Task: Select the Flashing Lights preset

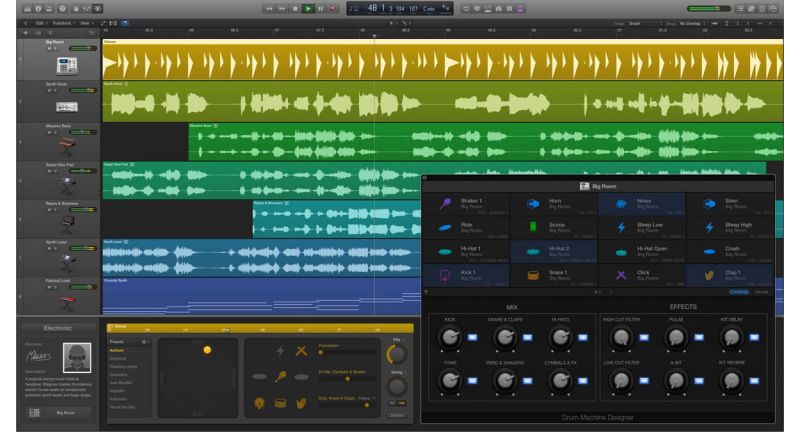Action: pyautogui.click(x=123, y=367)
